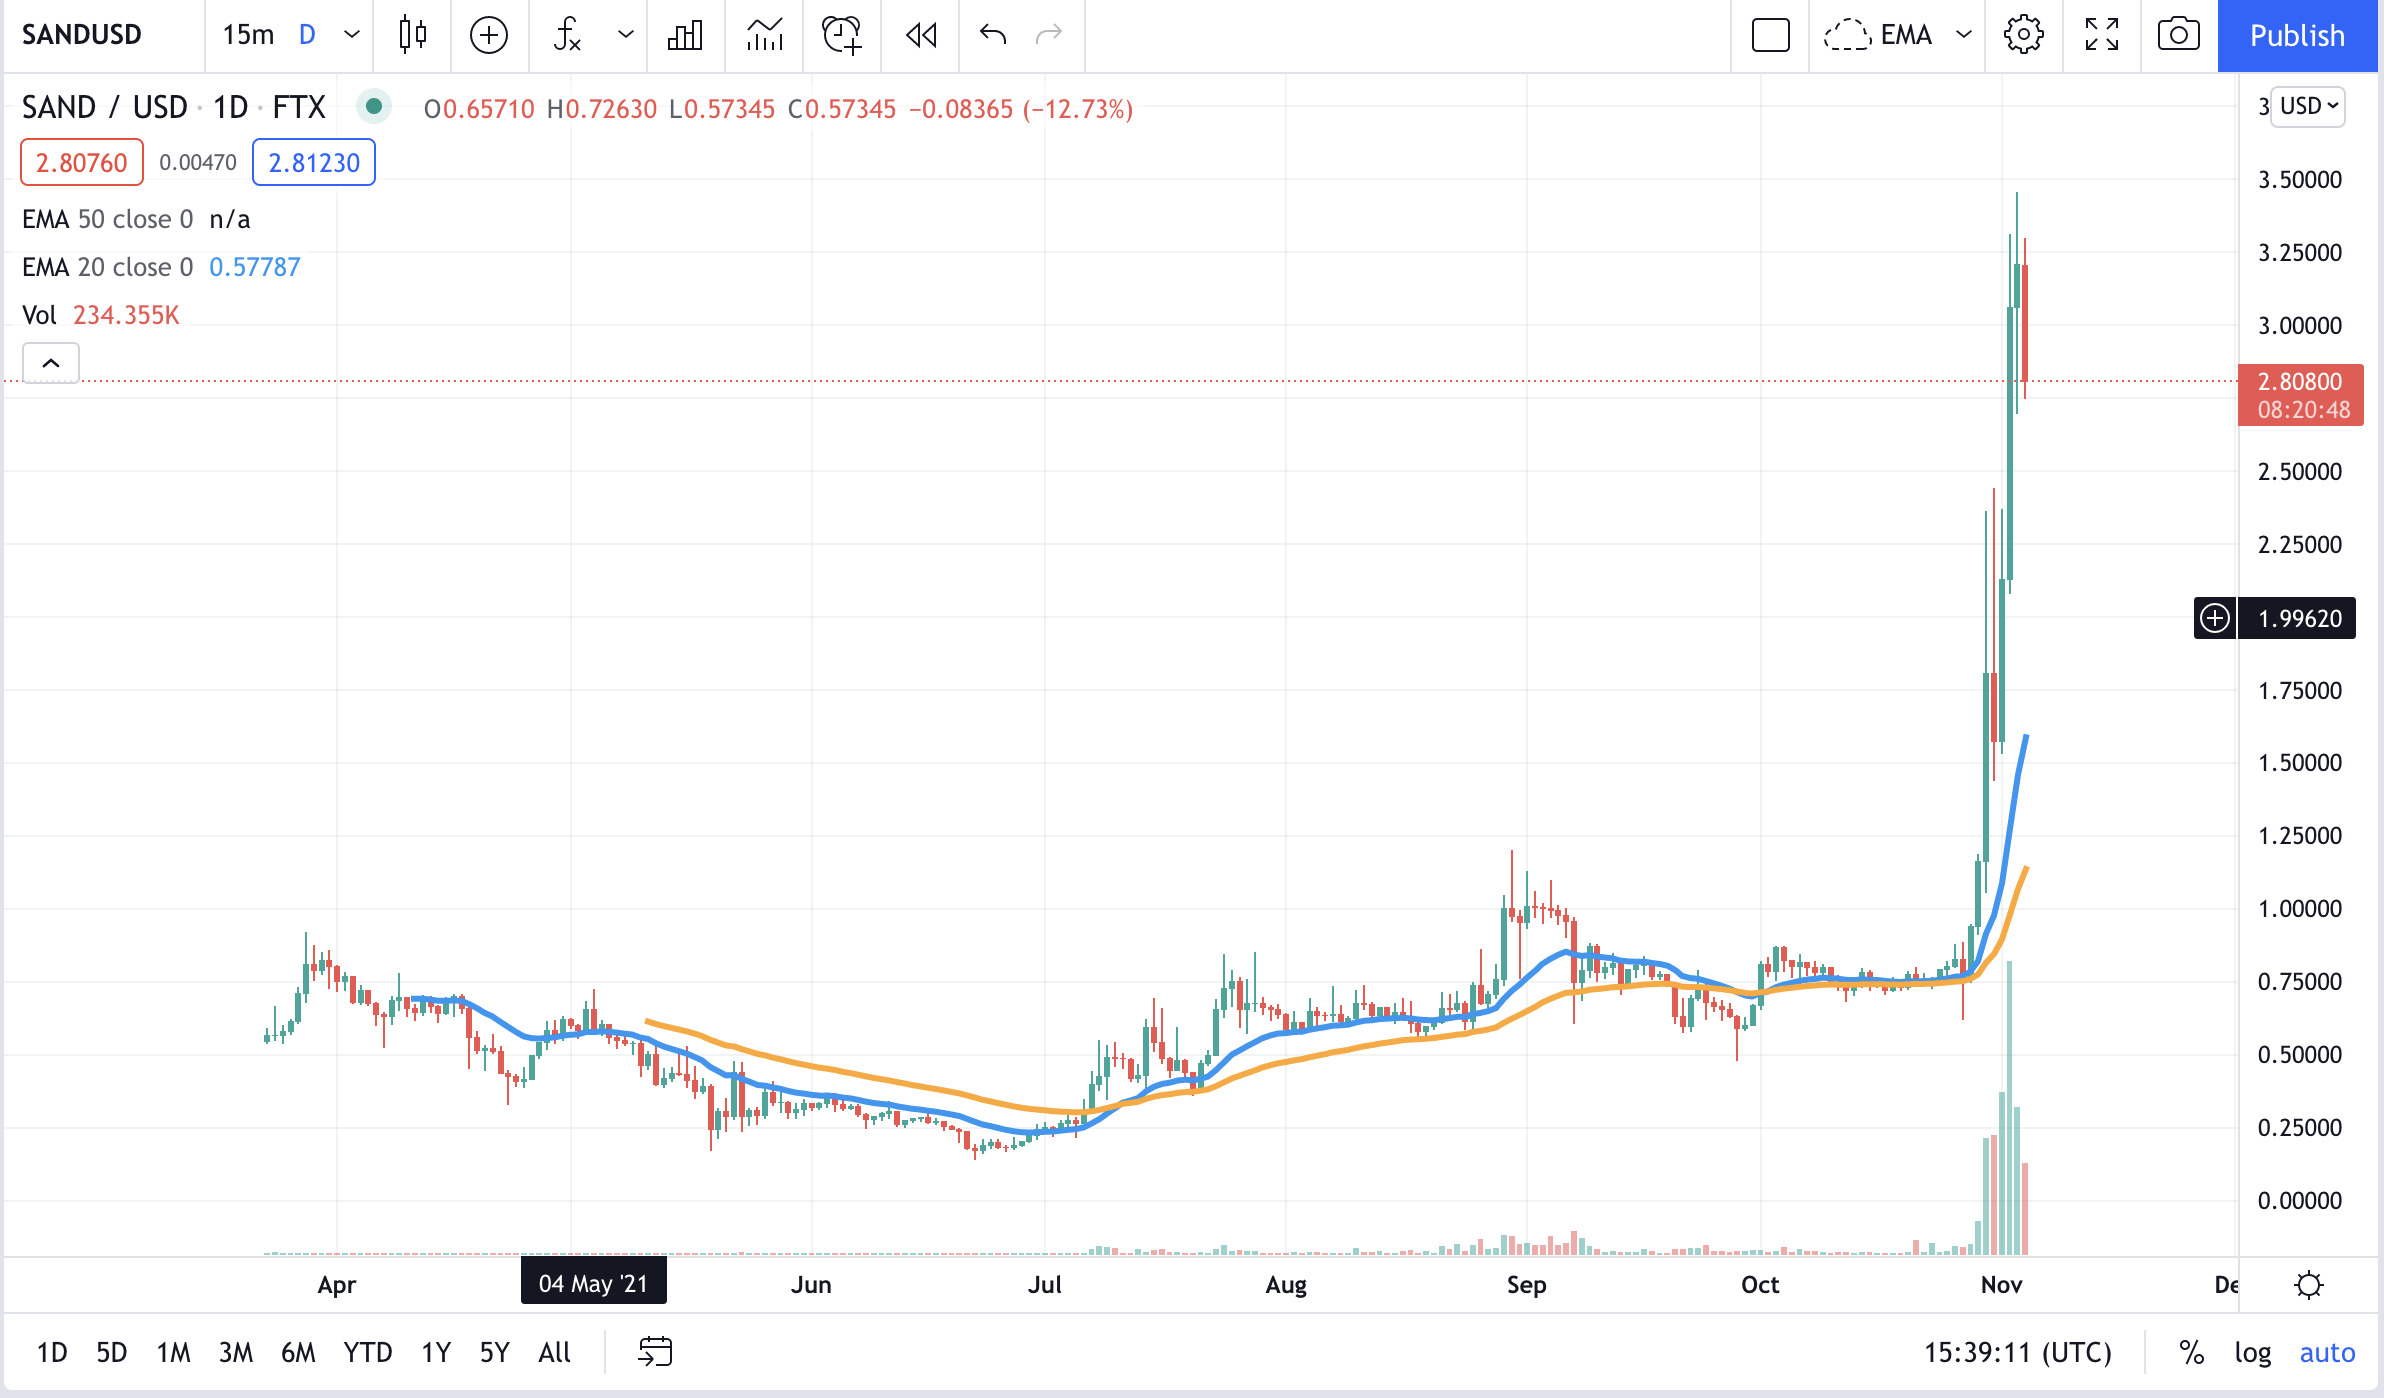Toggle the percent scale mode
This screenshot has width=2384, height=1398.
coord(2192,1352)
